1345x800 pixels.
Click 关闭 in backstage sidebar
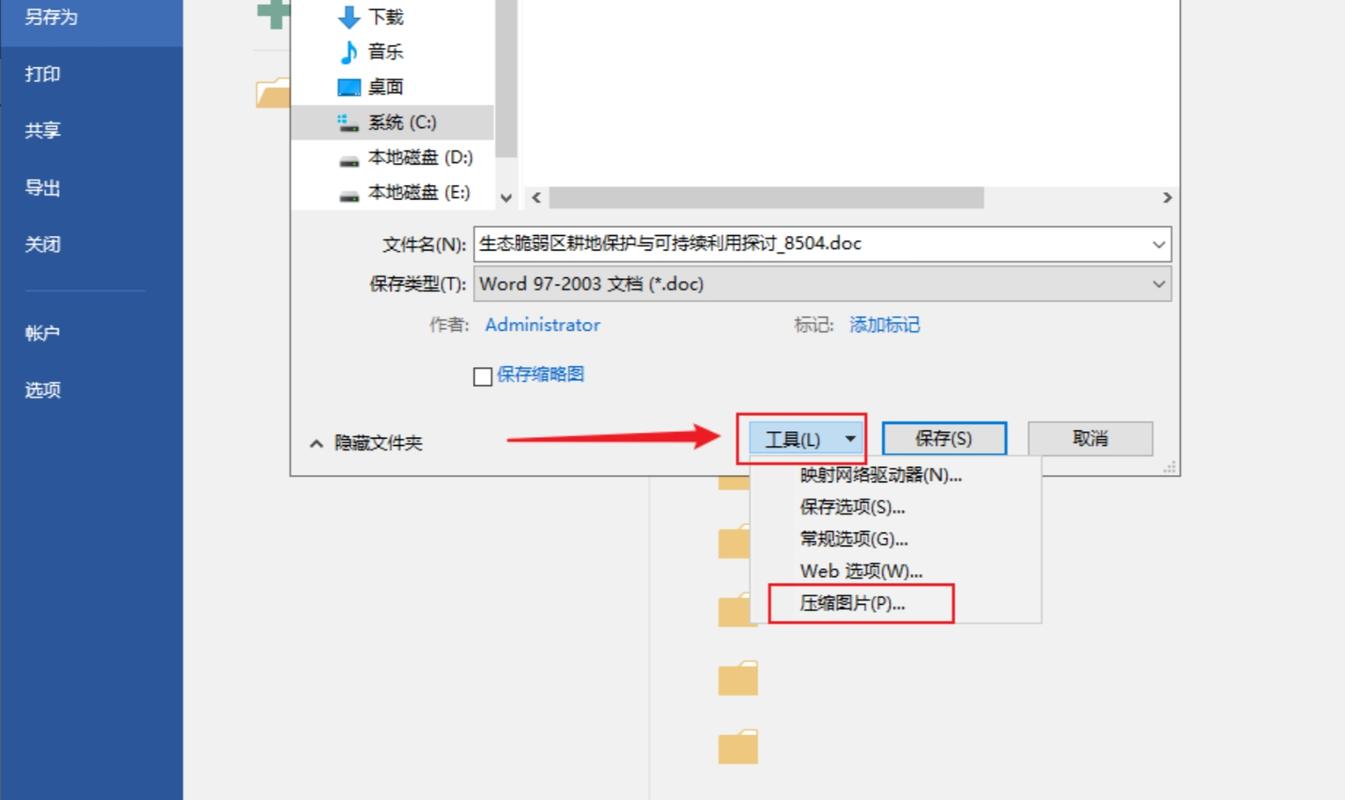coord(43,244)
